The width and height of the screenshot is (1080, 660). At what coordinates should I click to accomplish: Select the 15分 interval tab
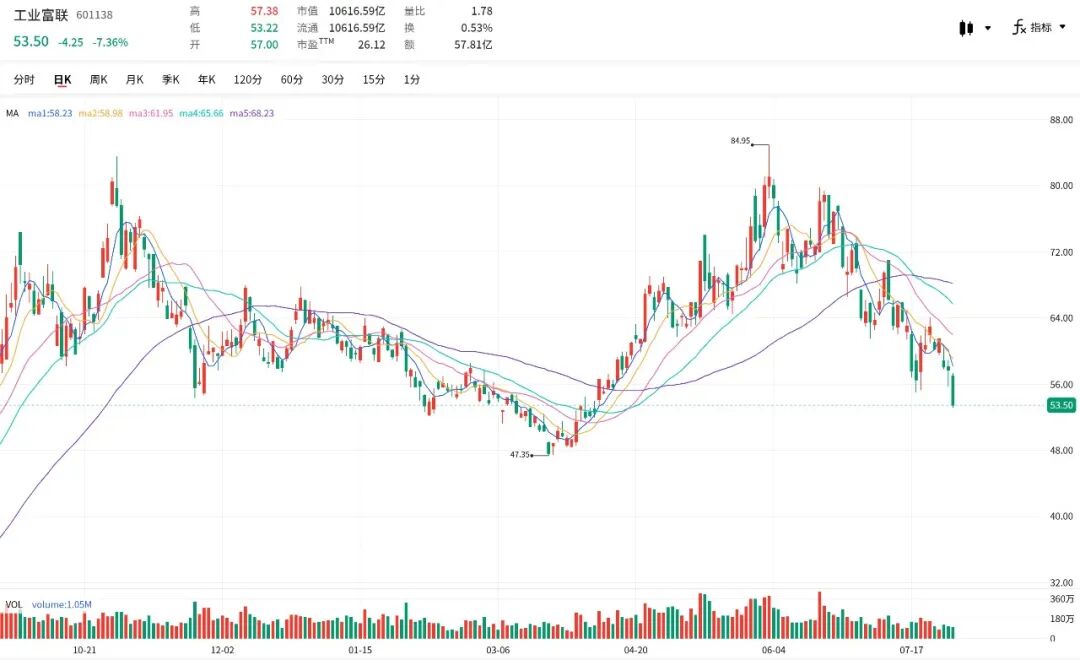click(374, 80)
